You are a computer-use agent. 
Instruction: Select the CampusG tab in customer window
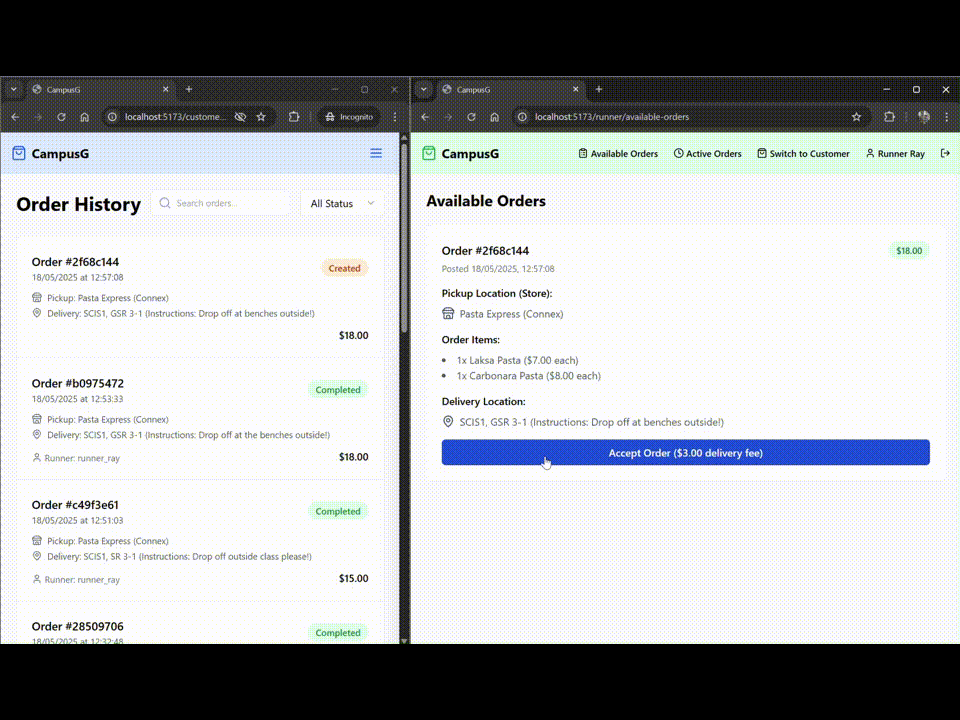point(101,89)
